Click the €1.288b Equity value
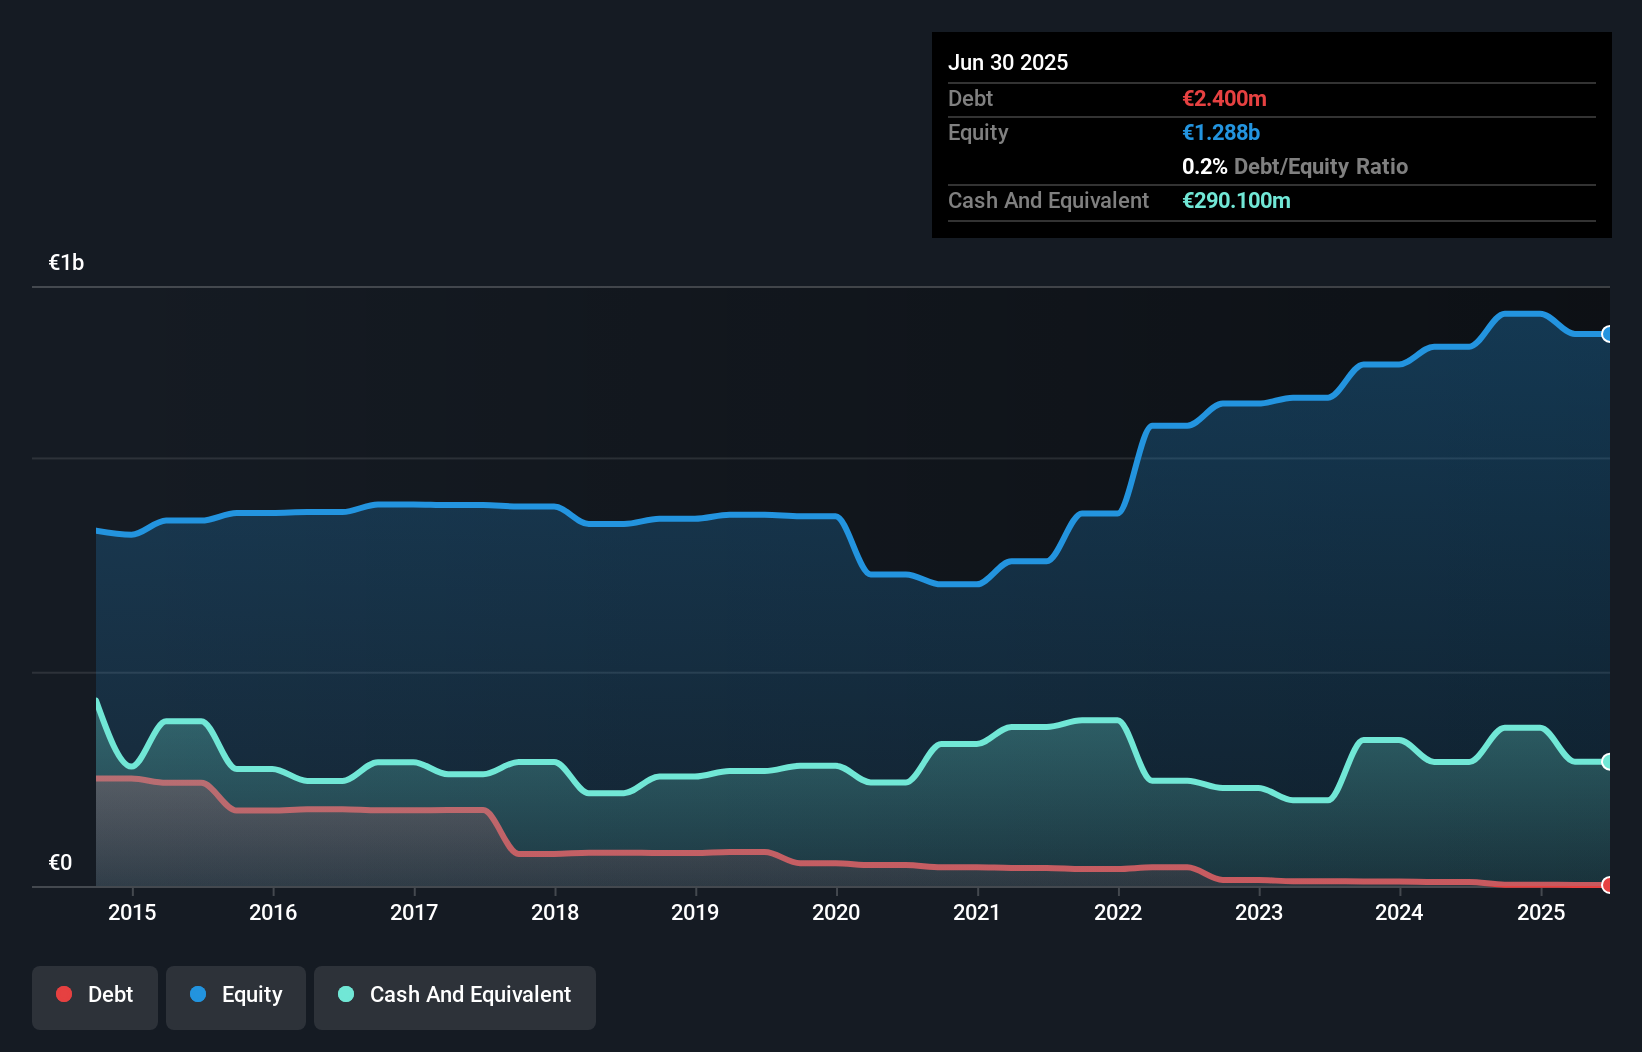 coord(1221,132)
